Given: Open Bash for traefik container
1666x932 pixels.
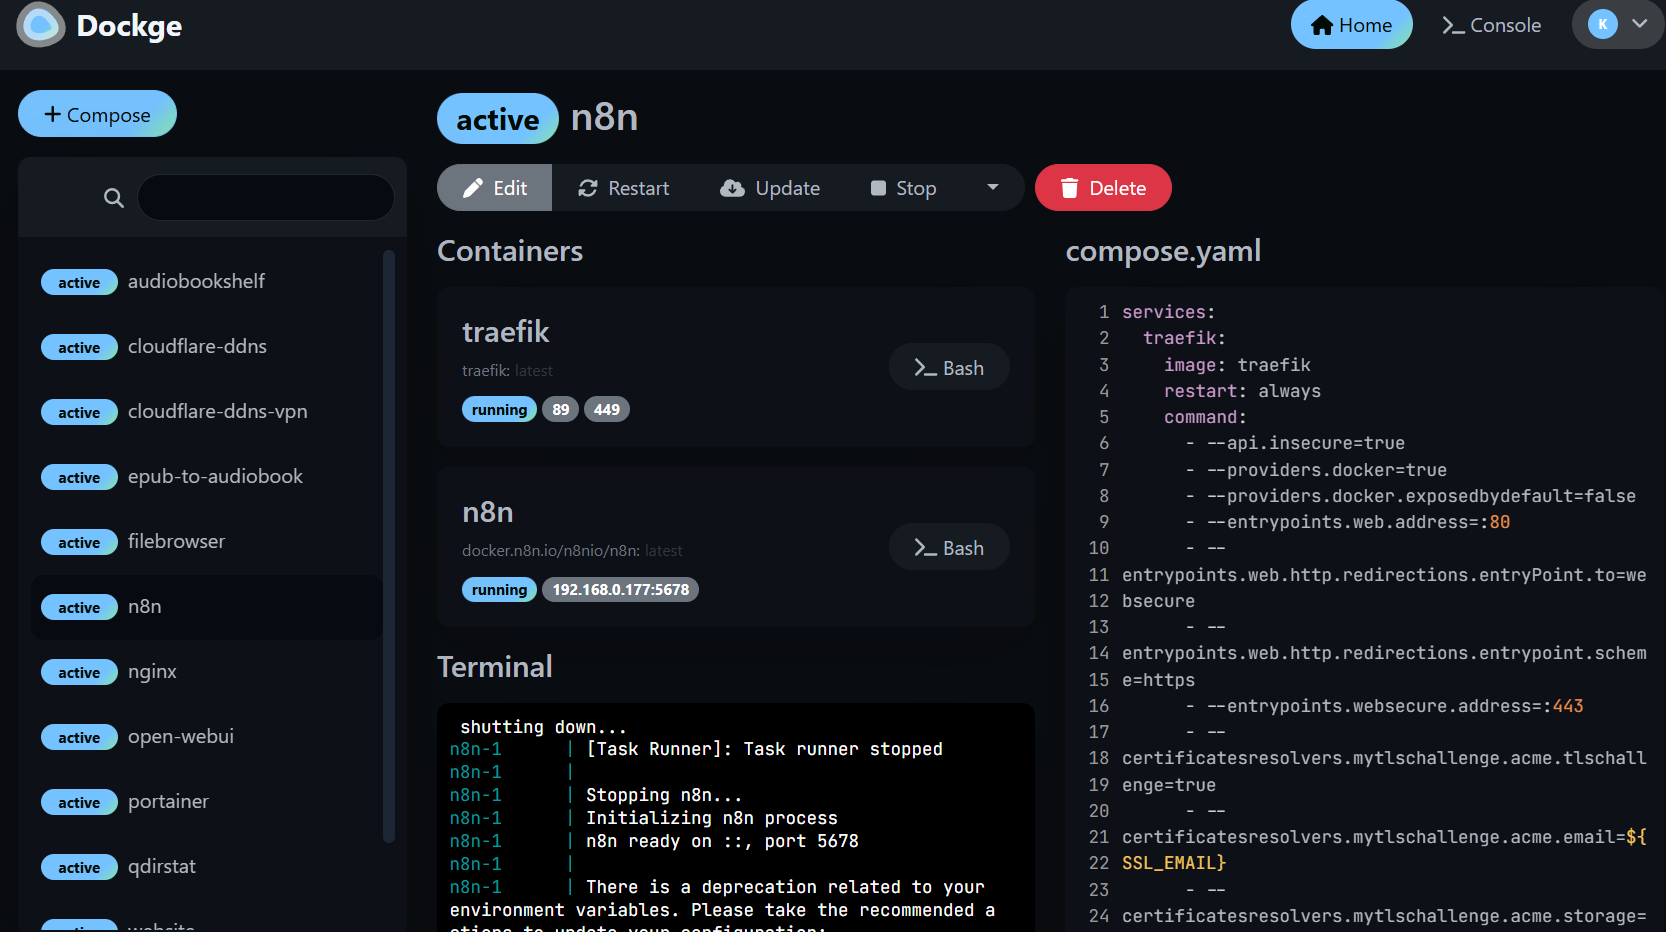Looking at the screenshot, I should pyautogui.click(x=949, y=368).
